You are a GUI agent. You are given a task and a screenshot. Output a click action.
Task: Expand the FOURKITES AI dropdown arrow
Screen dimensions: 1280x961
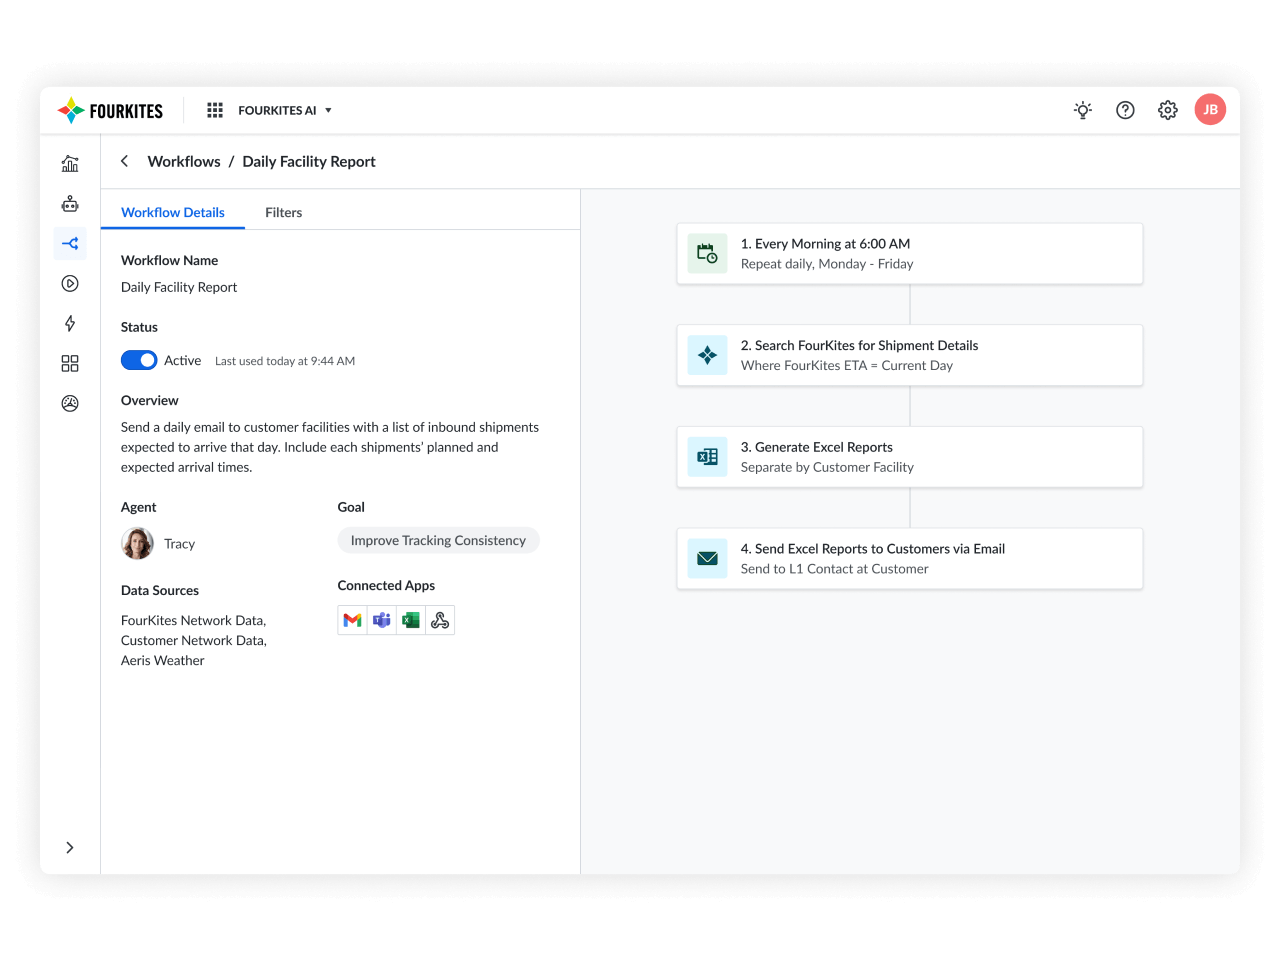[x=328, y=111]
